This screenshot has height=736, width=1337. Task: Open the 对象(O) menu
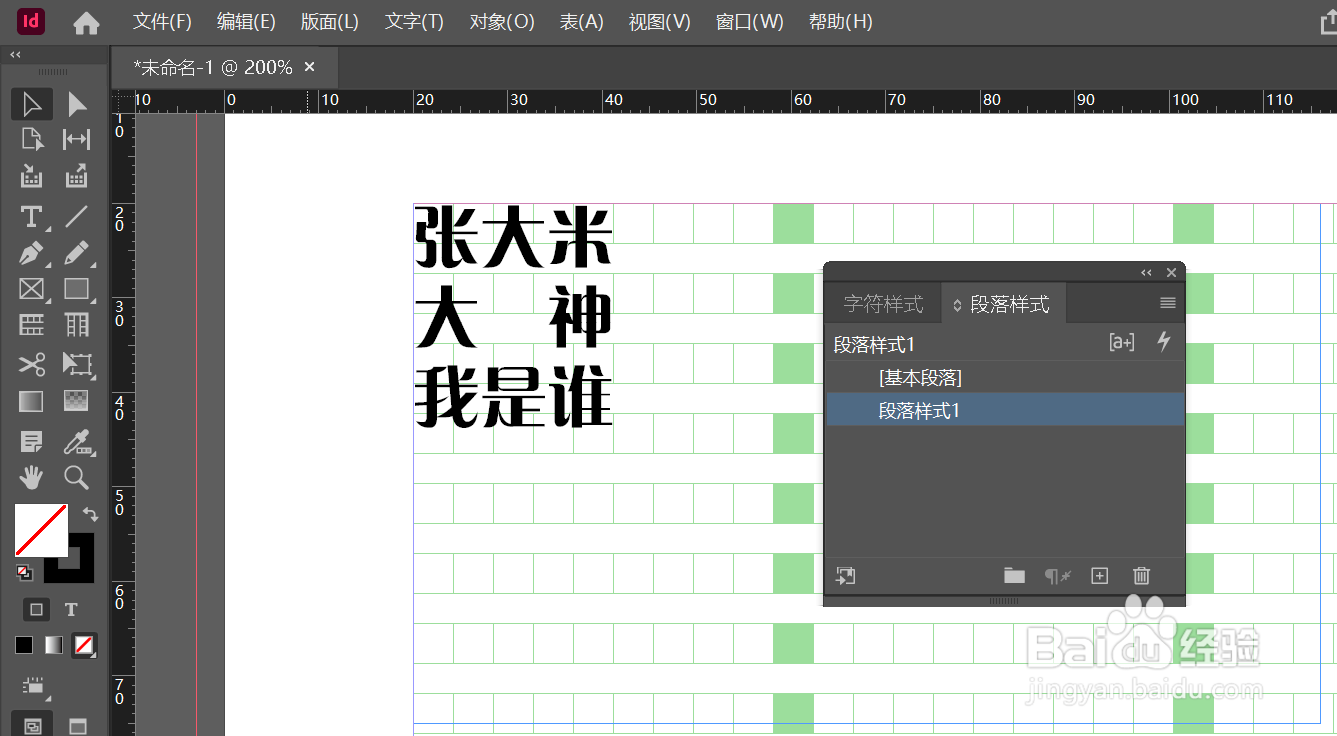point(501,21)
